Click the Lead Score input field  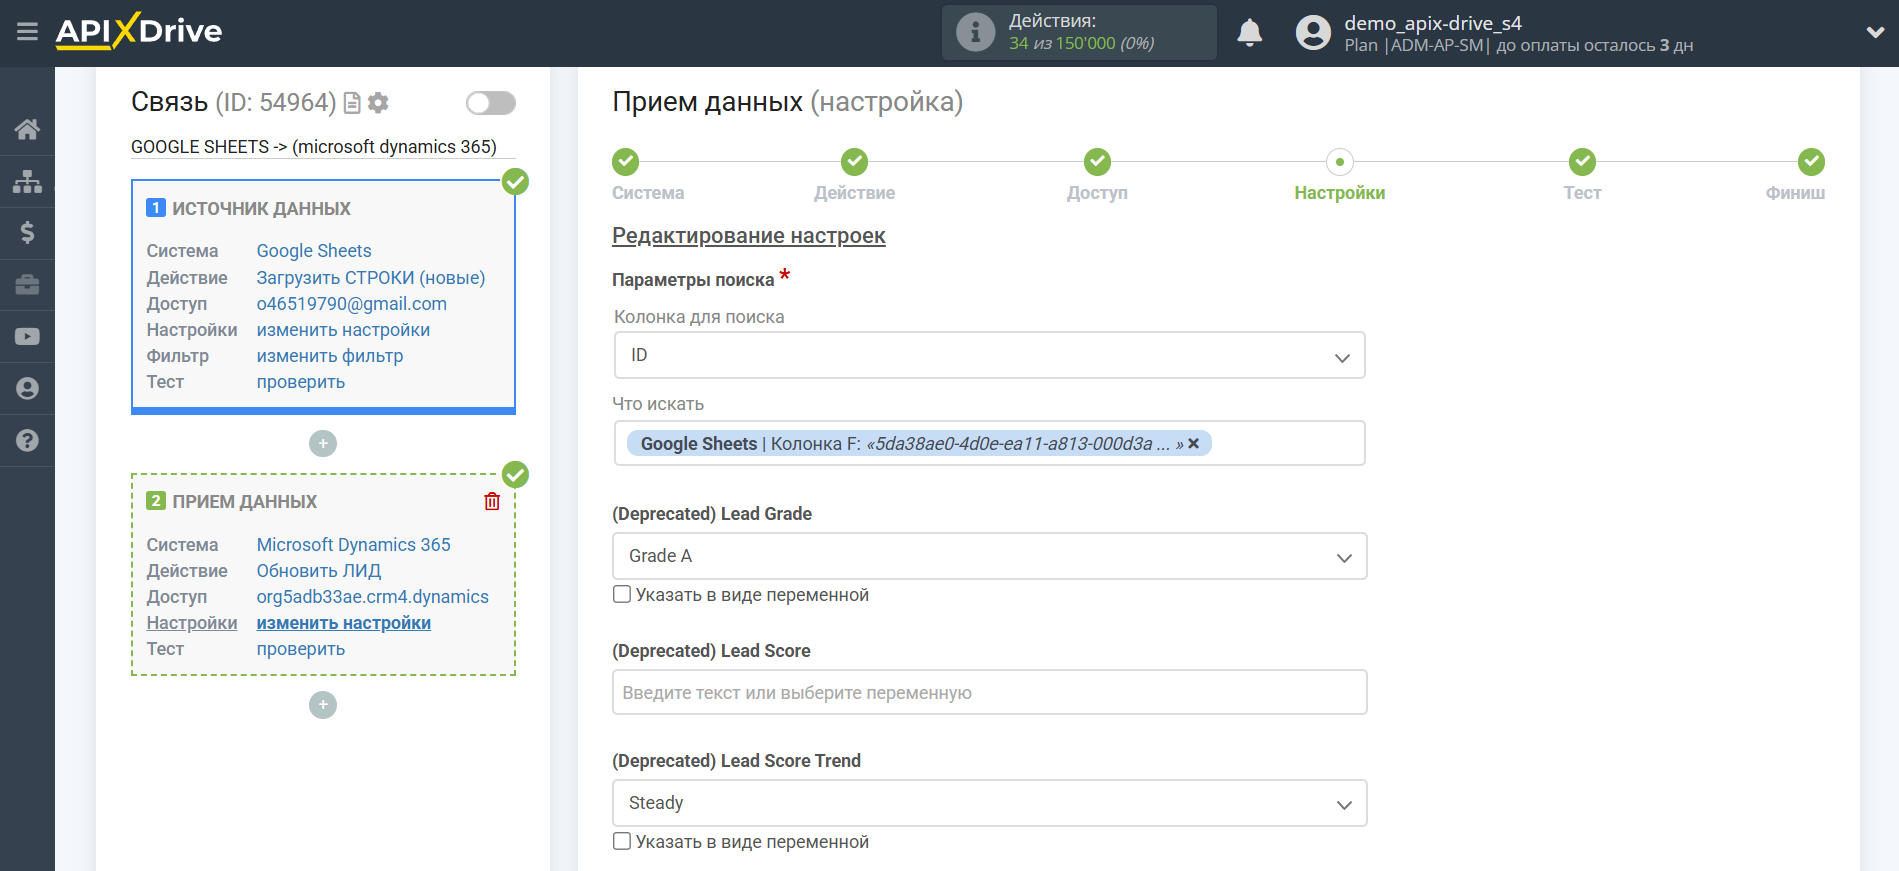pyautogui.click(x=989, y=692)
